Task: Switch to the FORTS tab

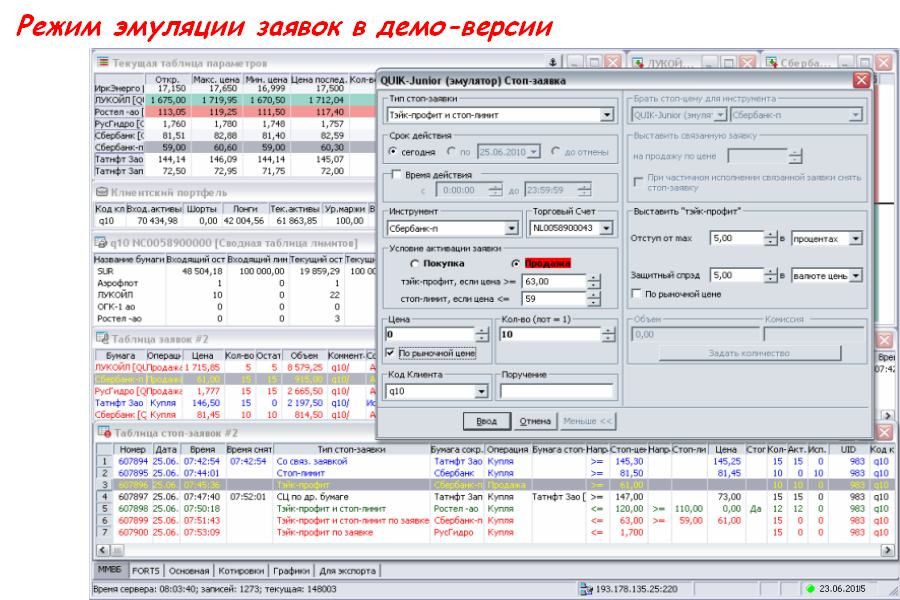Action: click(145, 571)
